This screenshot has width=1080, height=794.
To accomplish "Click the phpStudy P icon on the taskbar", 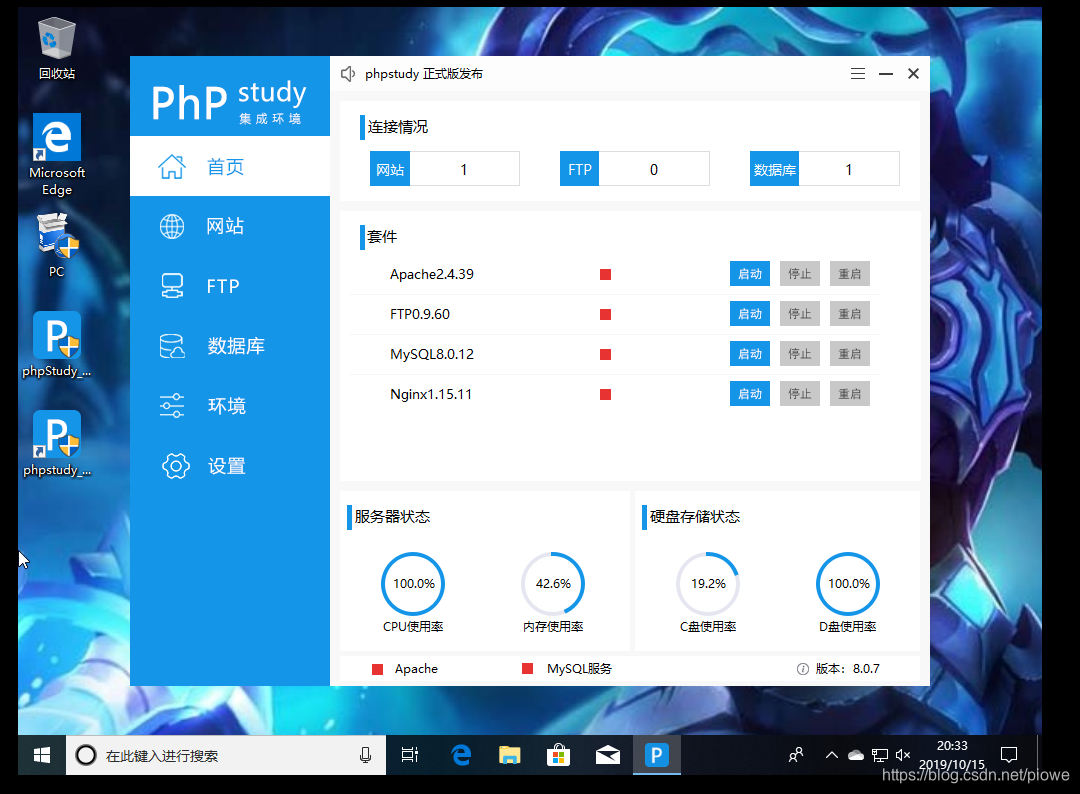I will click(x=657, y=755).
